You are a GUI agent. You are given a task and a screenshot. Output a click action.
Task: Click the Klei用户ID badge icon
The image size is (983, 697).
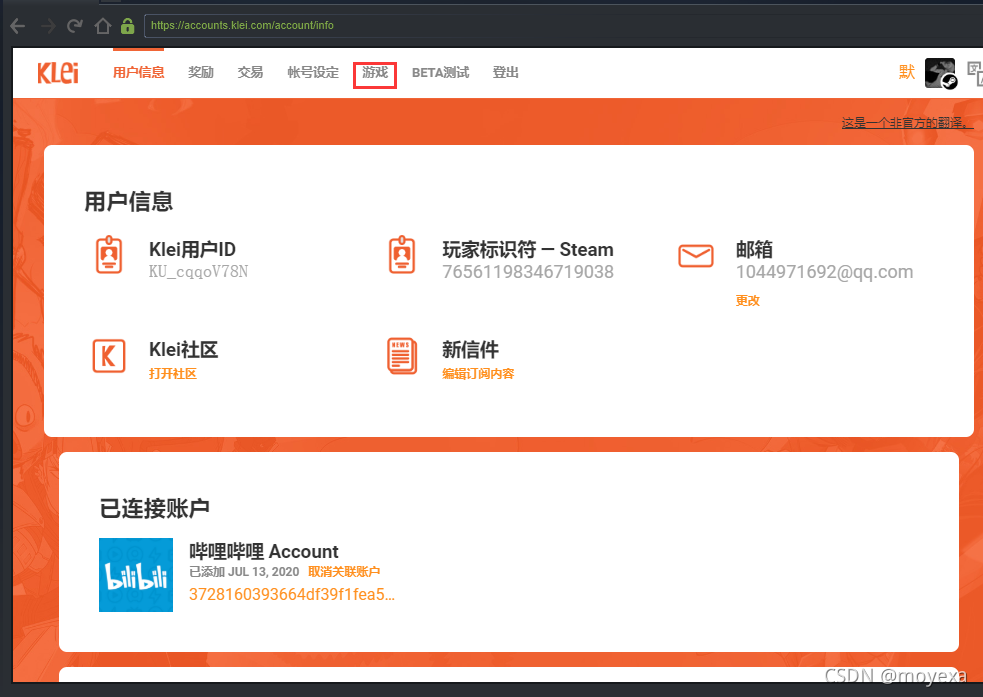click(x=109, y=255)
